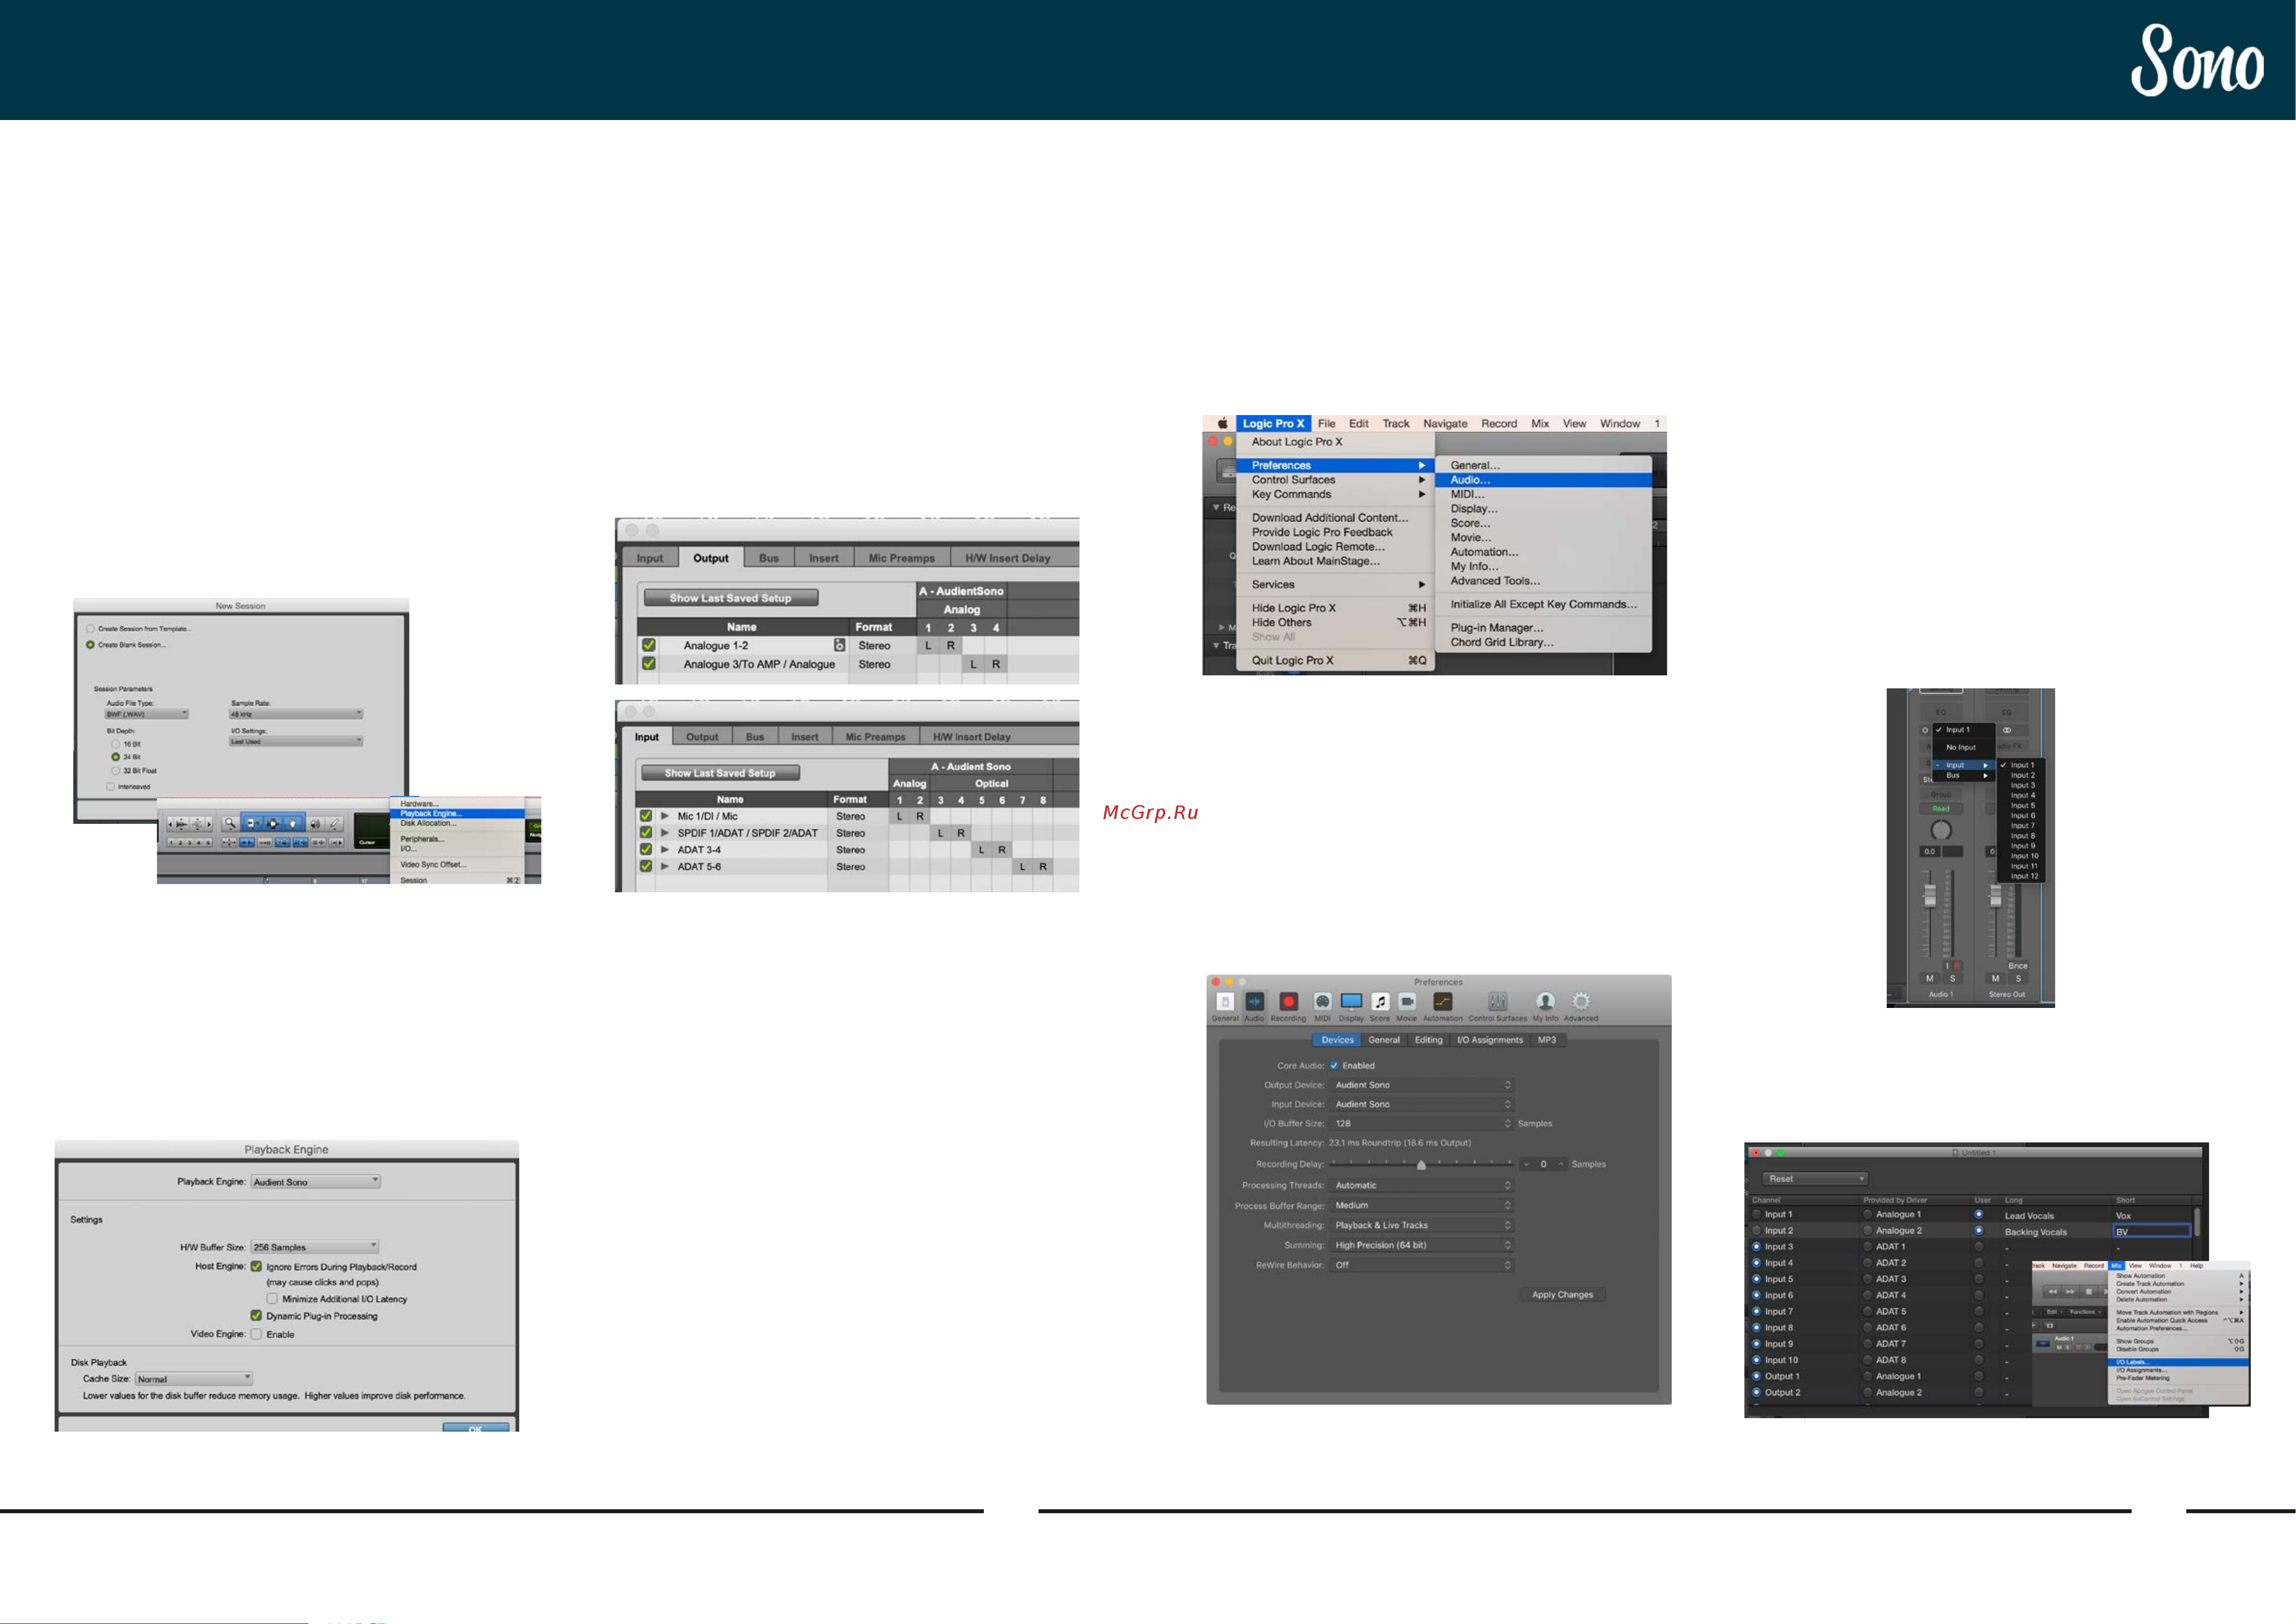Select the Grabber hand tool in Pro Tools

tap(292, 824)
